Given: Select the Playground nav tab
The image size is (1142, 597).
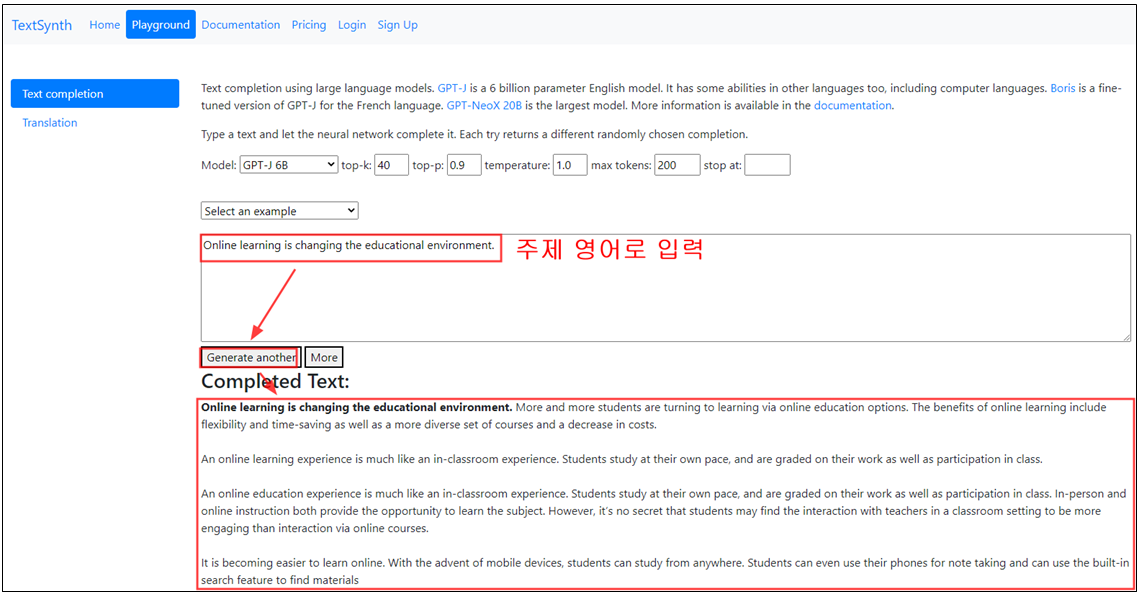Looking at the screenshot, I should point(160,25).
